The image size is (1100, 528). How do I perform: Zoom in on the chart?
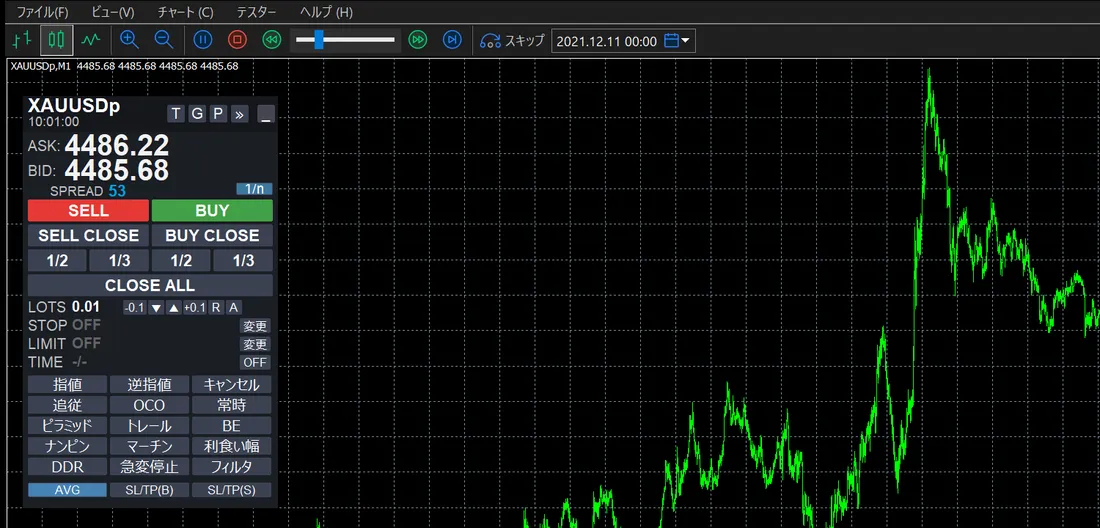[129, 40]
